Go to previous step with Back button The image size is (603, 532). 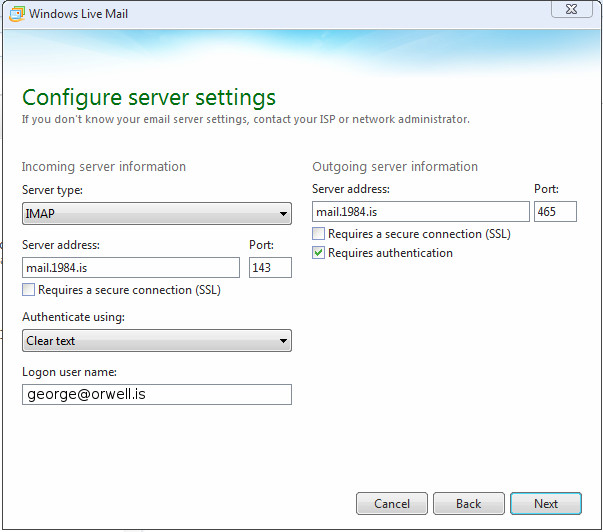[468, 503]
